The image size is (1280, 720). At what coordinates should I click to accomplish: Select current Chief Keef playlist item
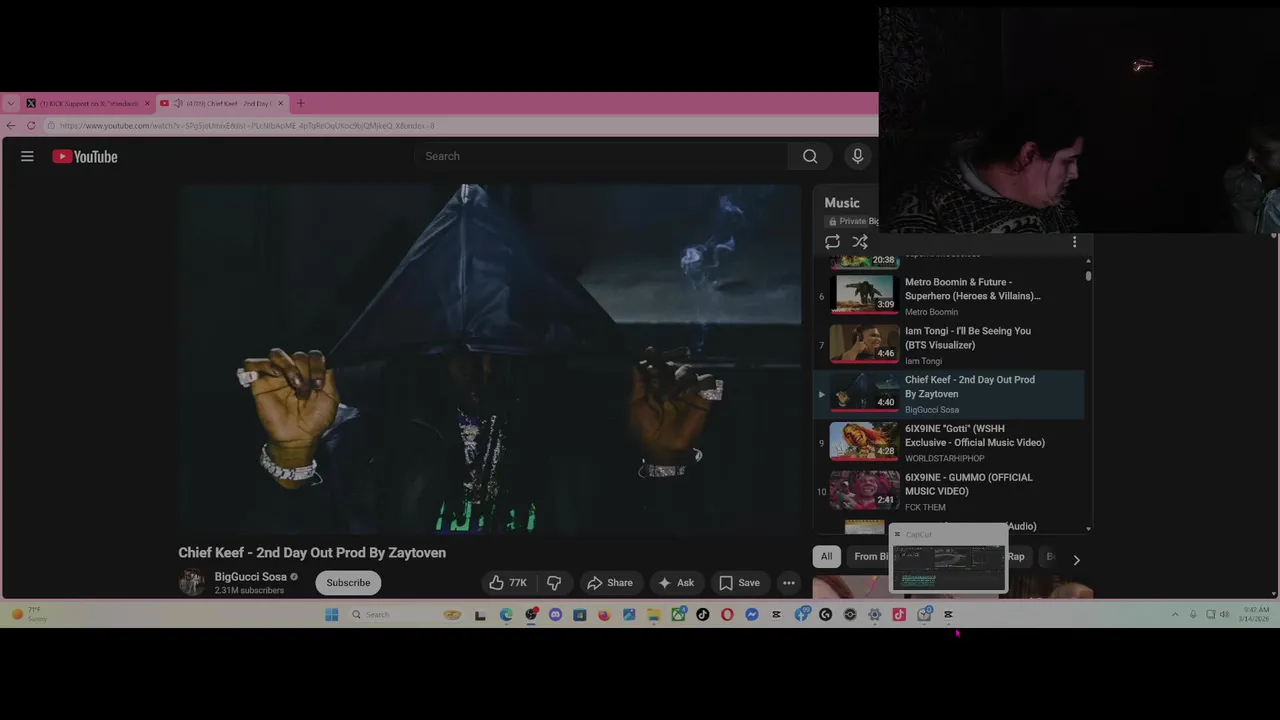pyautogui.click(x=950, y=394)
